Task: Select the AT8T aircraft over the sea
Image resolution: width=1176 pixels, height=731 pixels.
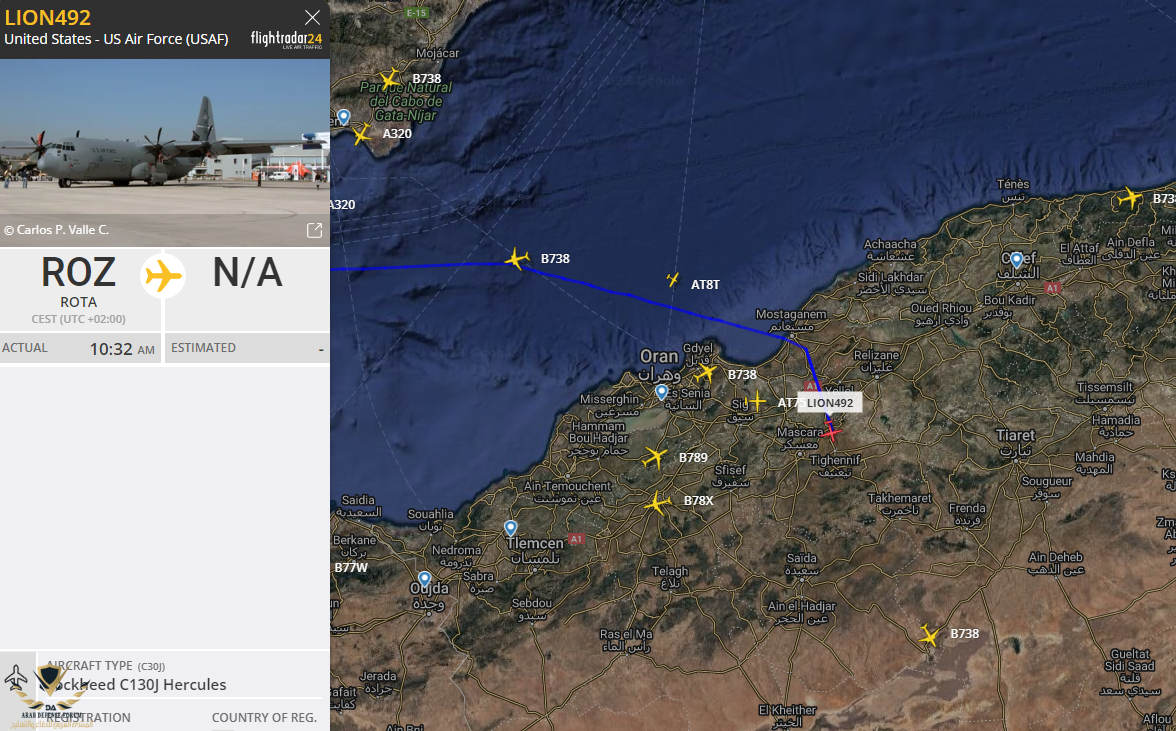Action: pos(673,280)
